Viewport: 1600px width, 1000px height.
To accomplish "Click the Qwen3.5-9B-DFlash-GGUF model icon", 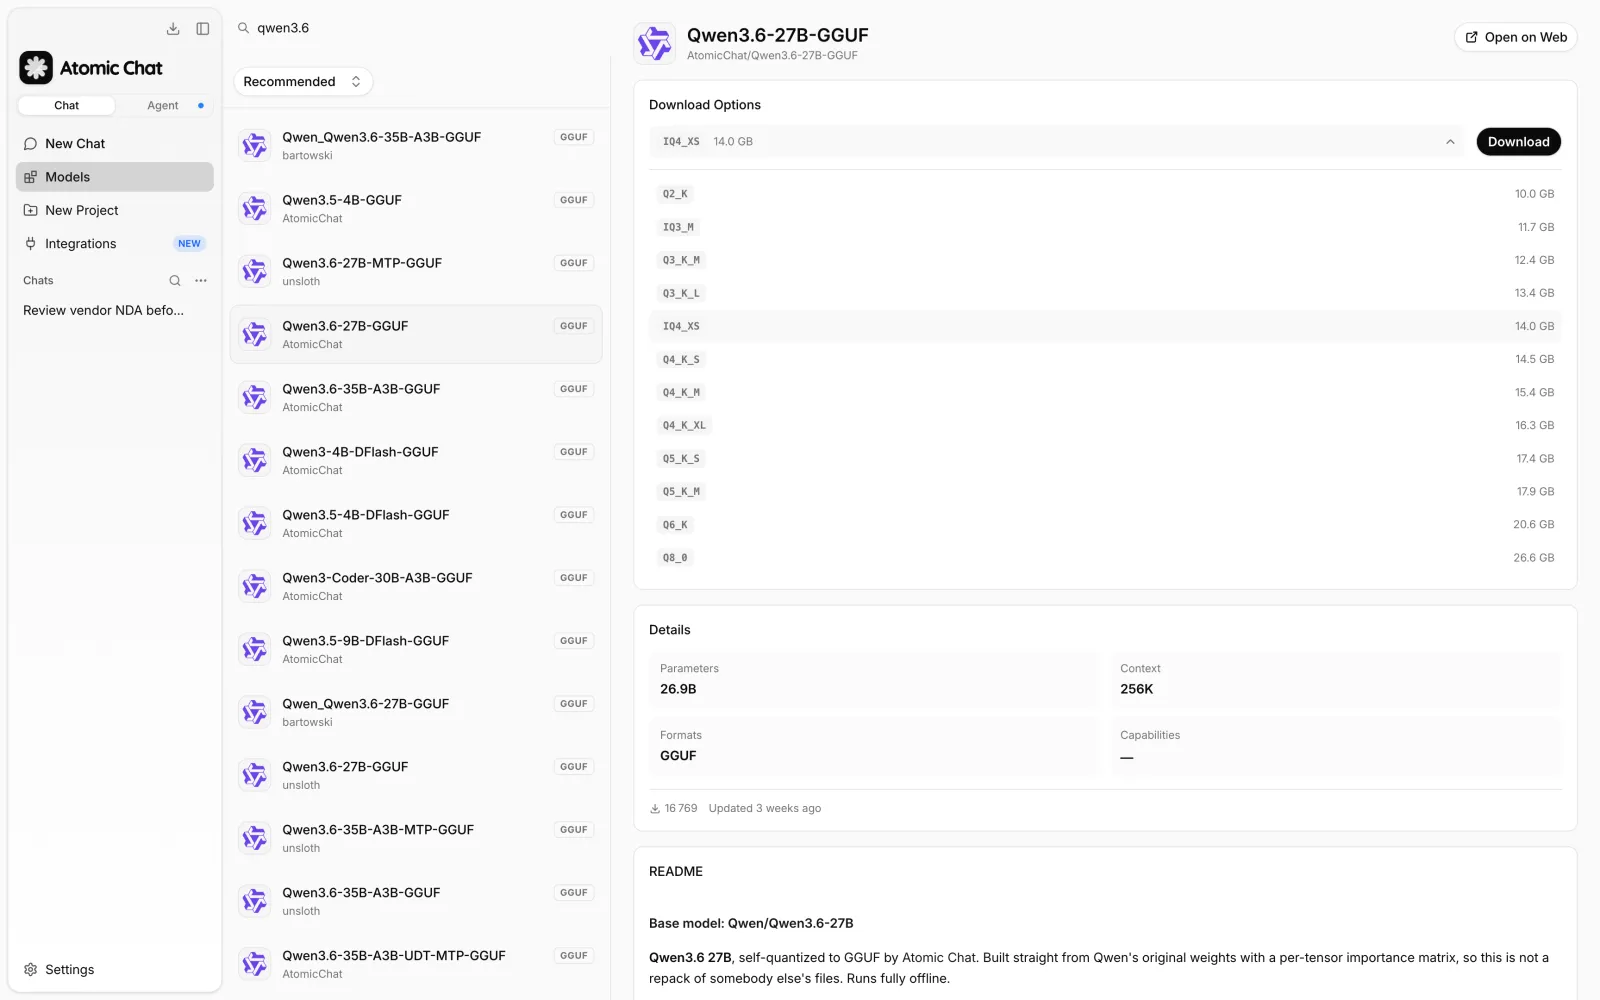I will [x=255, y=649].
